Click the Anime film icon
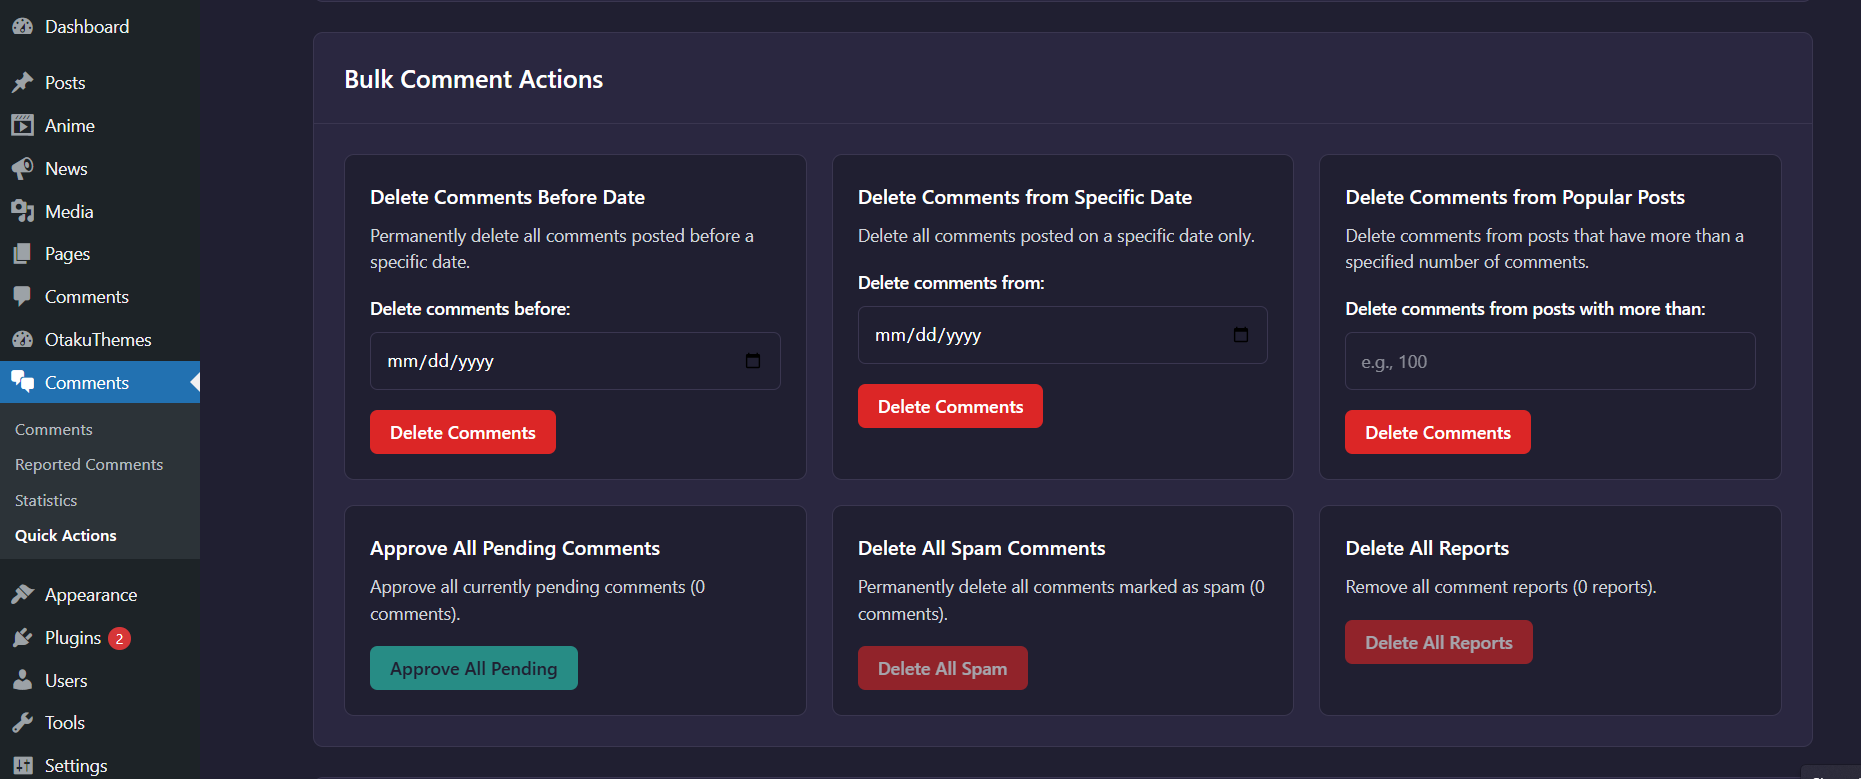This screenshot has height=779, width=1861. tap(22, 126)
